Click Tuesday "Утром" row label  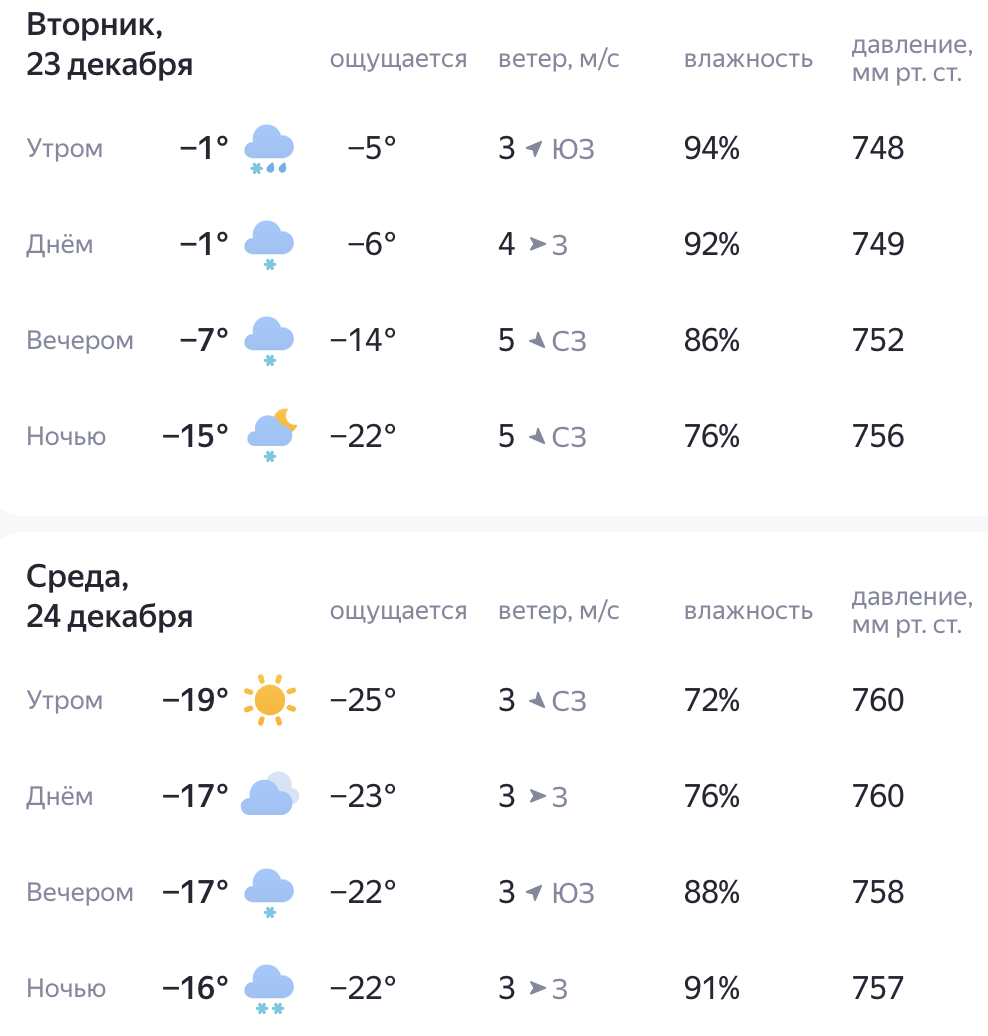pyautogui.click(x=65, y=149)
